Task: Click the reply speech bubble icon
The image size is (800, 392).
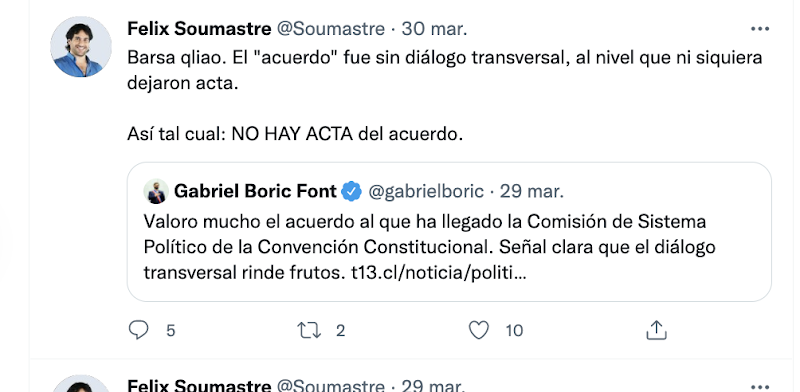Action: (138, 330)
